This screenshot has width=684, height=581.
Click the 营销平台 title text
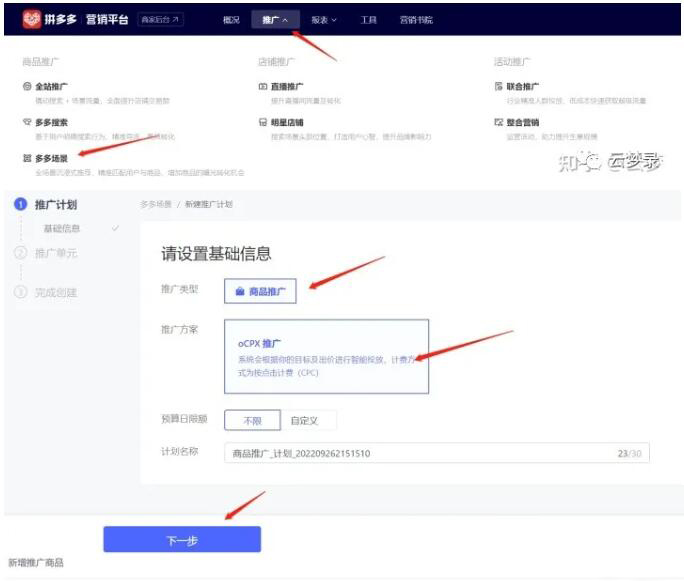107,19
